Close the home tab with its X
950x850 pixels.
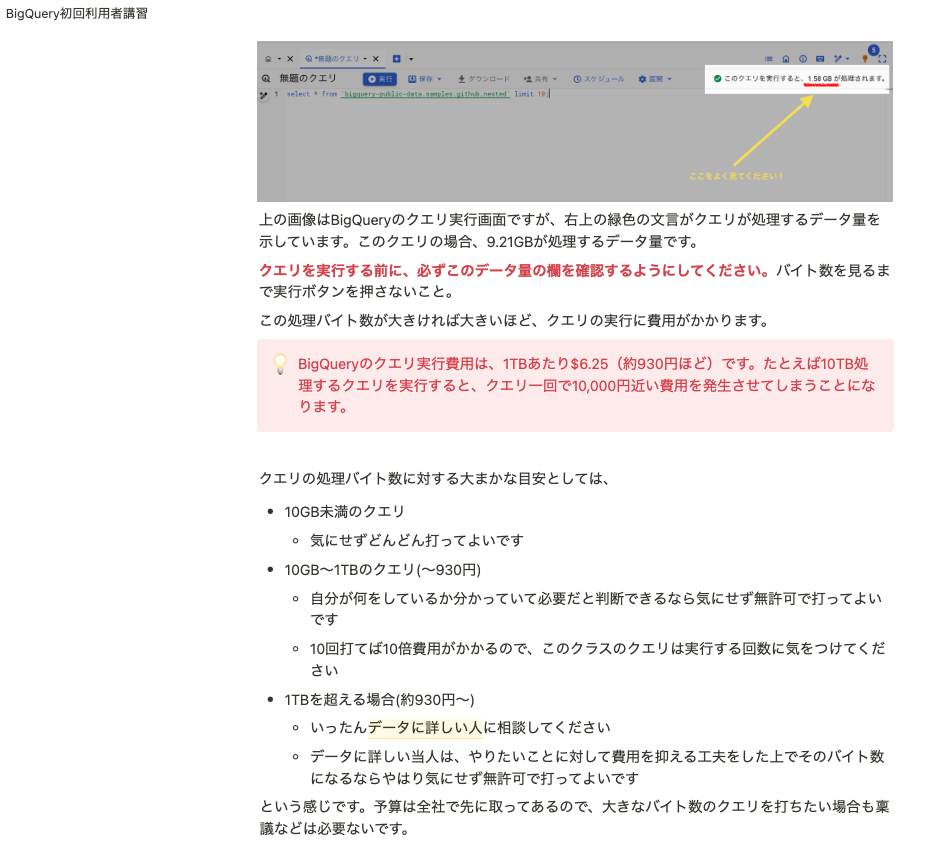coord(290,59)
